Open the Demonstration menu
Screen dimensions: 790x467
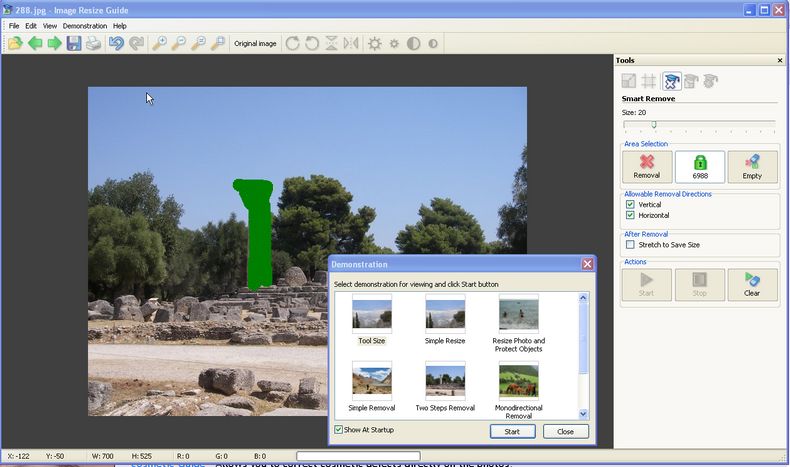pyautogui.click(x=85, y=26)
